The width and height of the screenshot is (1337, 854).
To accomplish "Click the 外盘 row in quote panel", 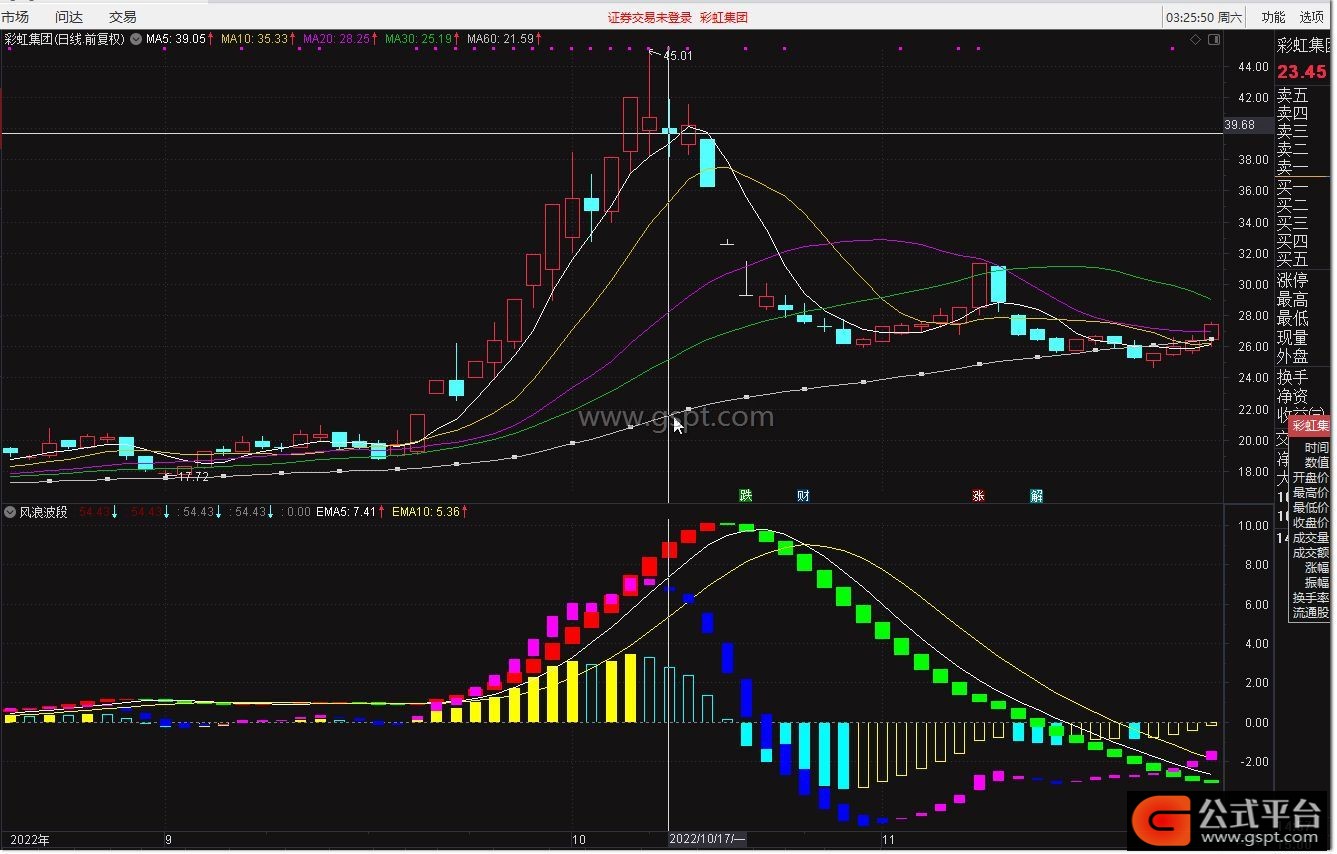I will pyautogui.click(x=1292, y=357).
